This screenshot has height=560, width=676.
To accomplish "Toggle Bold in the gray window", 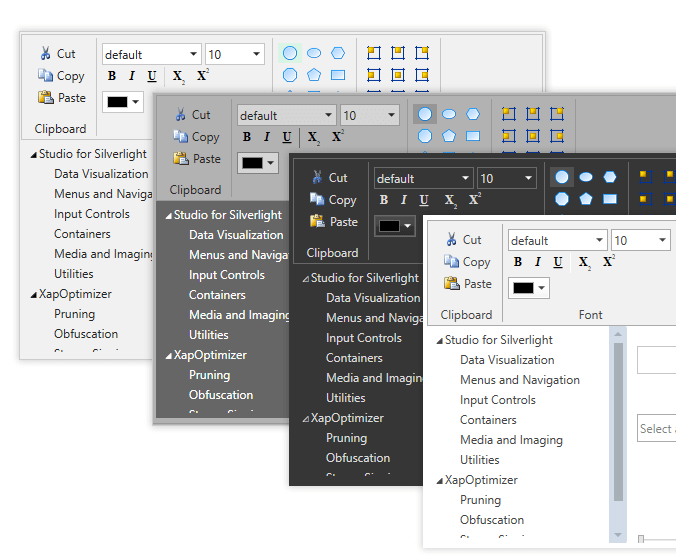I will [247, 137].
